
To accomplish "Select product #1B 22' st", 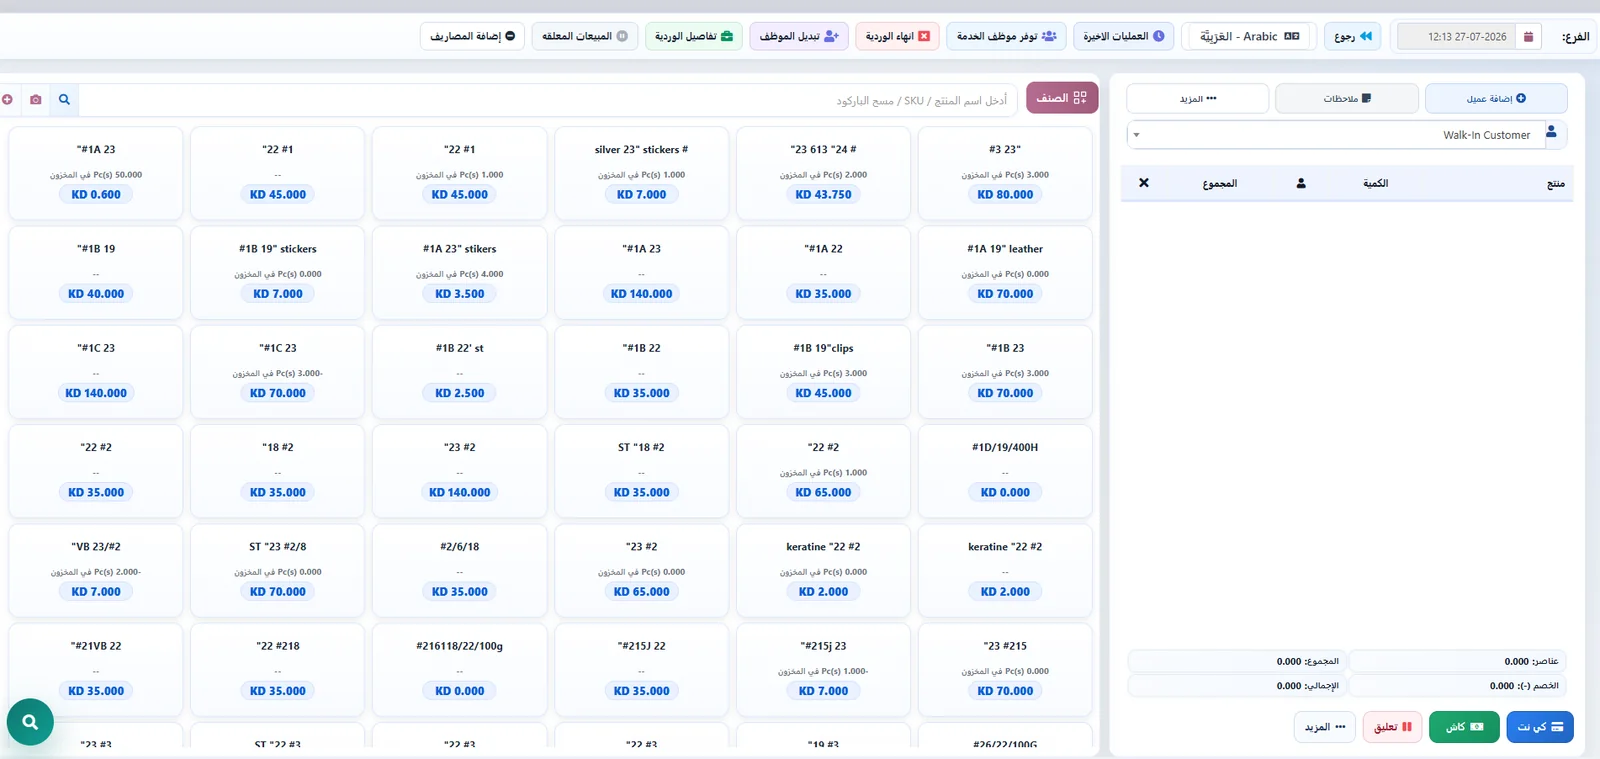I will click(x=459, y=371).
